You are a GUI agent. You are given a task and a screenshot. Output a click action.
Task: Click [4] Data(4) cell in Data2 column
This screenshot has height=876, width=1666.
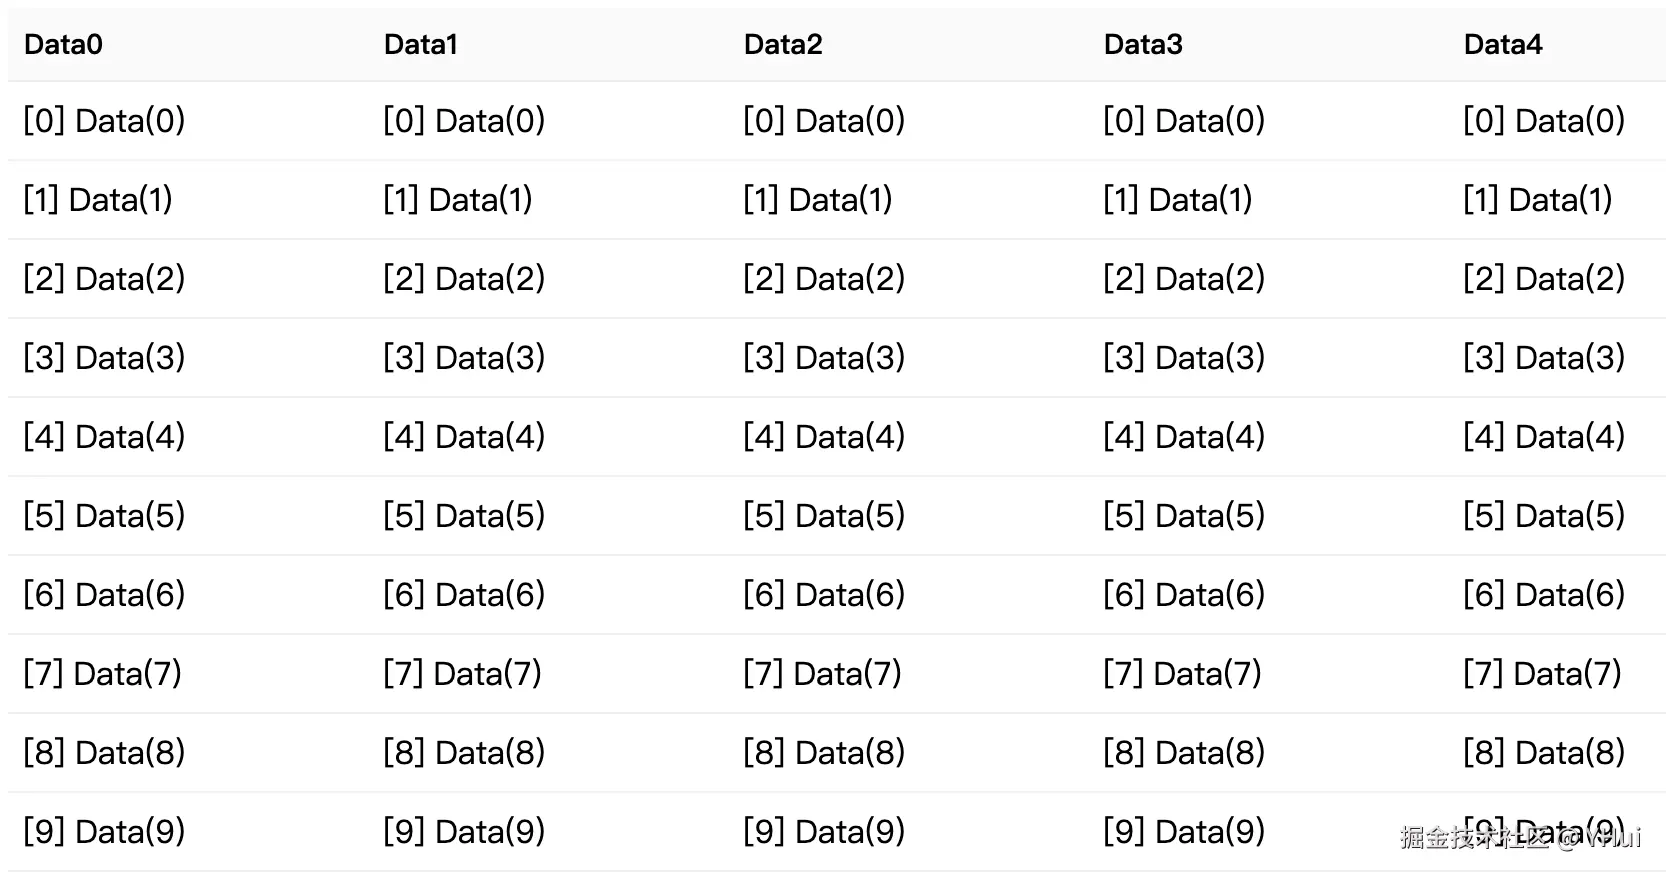coord(825,437)
